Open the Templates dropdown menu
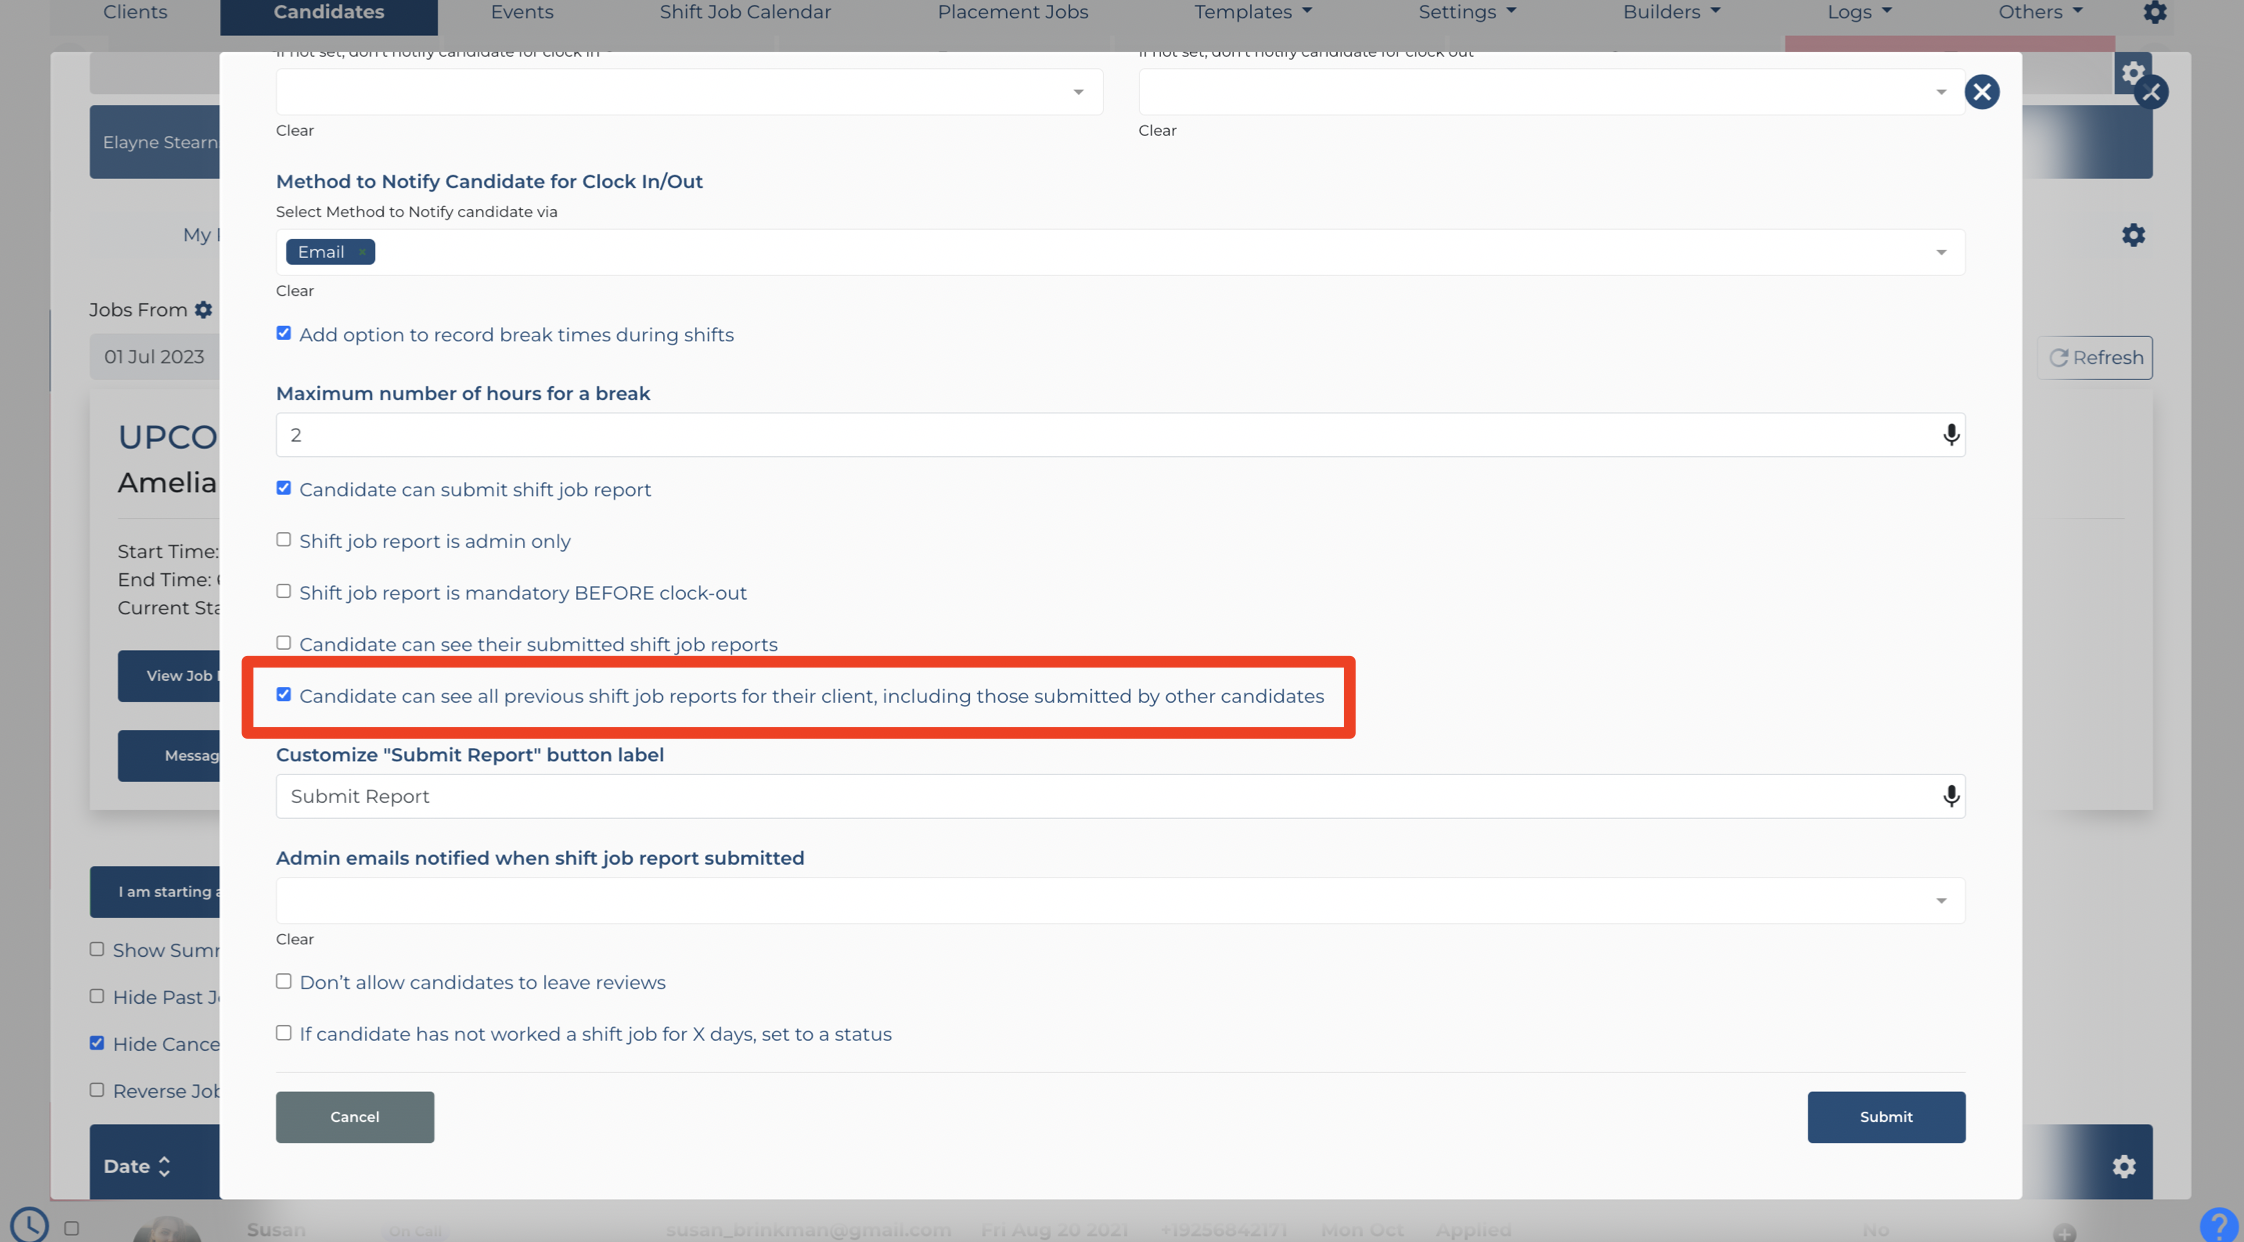The image size is (2244, 1242). [x=1252, y=12]
